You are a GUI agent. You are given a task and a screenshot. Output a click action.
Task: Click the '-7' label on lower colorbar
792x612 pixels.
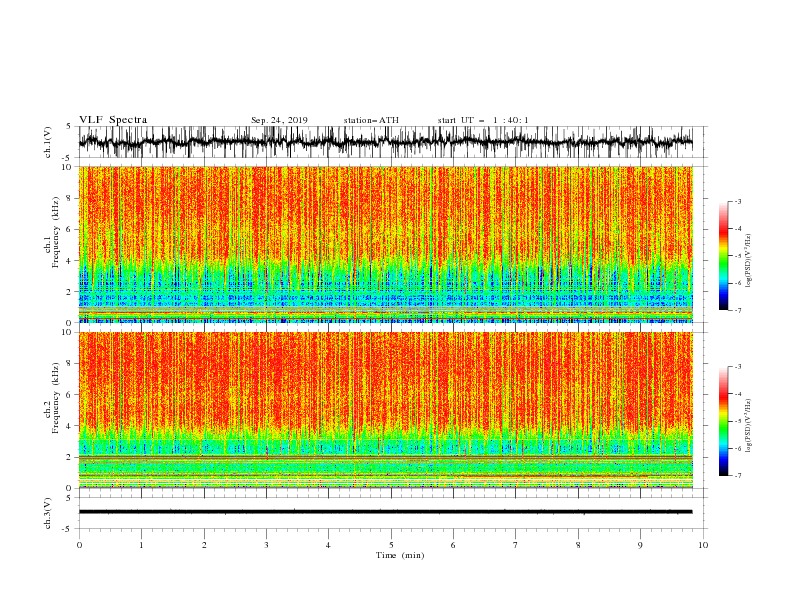pyautogui.click(x=737, y=476)
